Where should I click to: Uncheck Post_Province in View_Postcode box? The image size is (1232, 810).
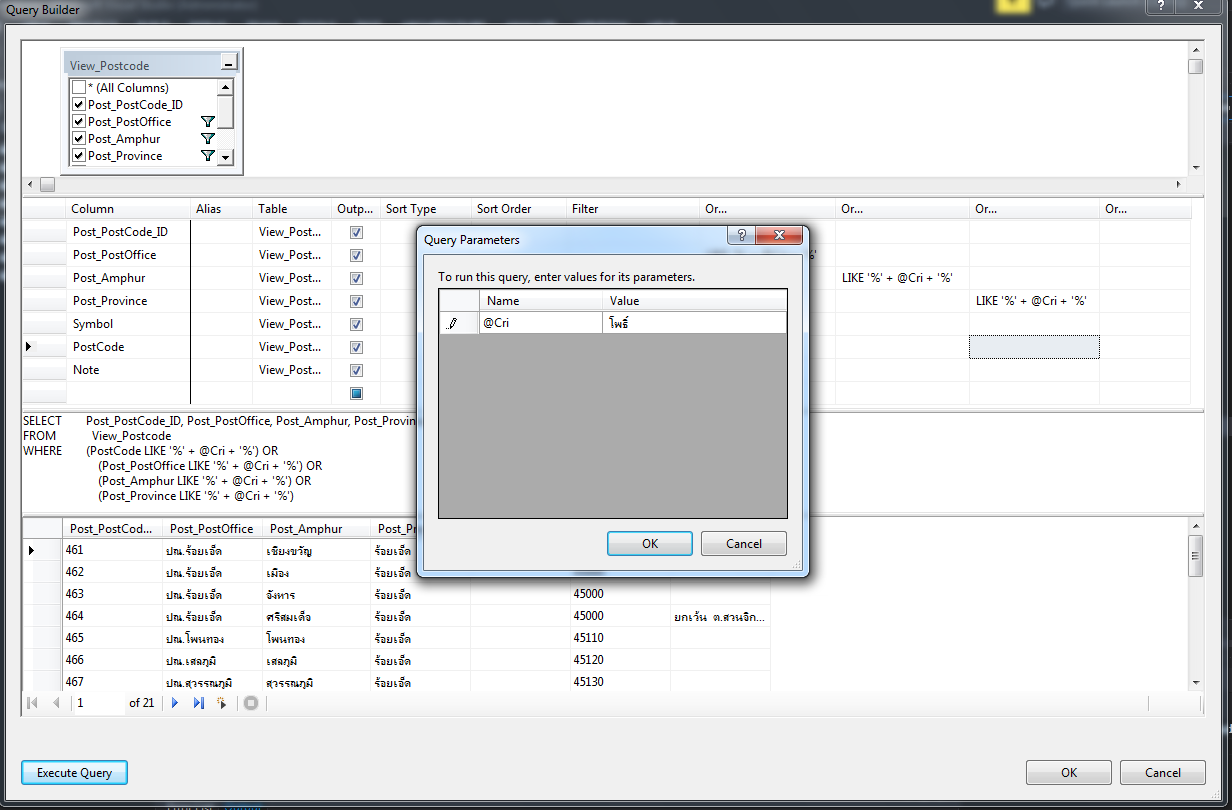tap(79, 156)
